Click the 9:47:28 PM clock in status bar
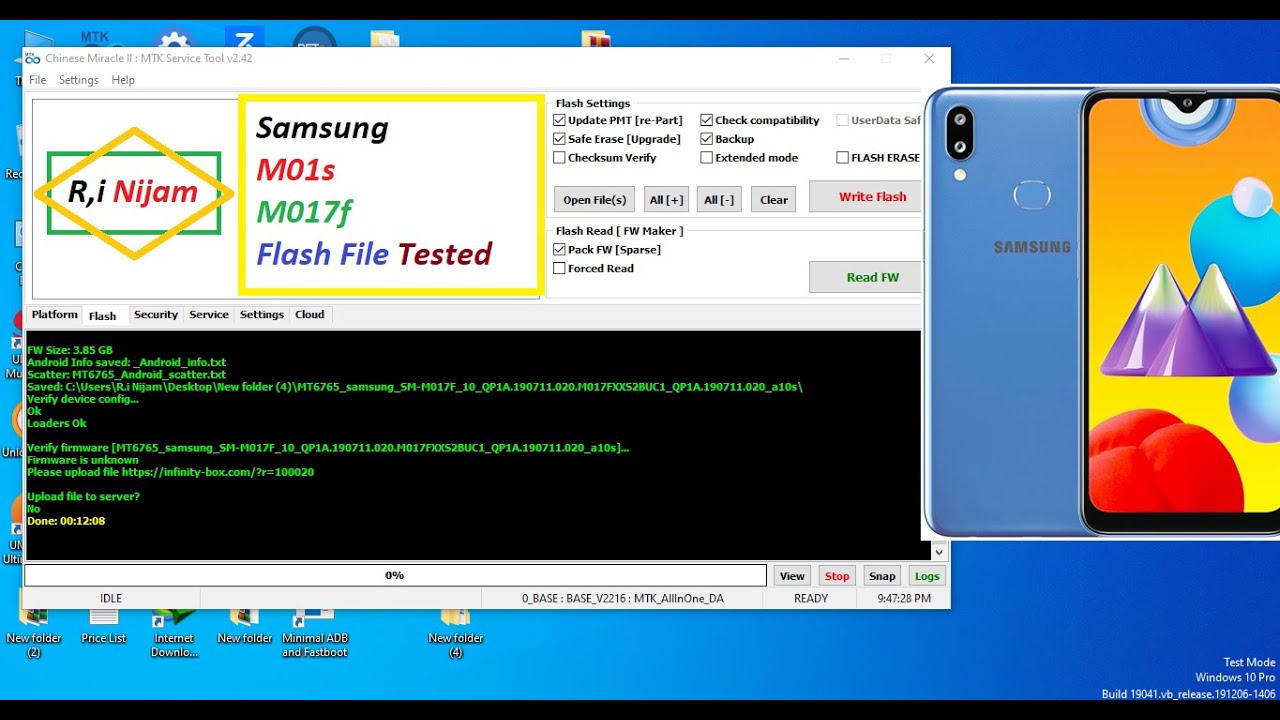This screenshot has height=720, width=1280. coord(904,598)
